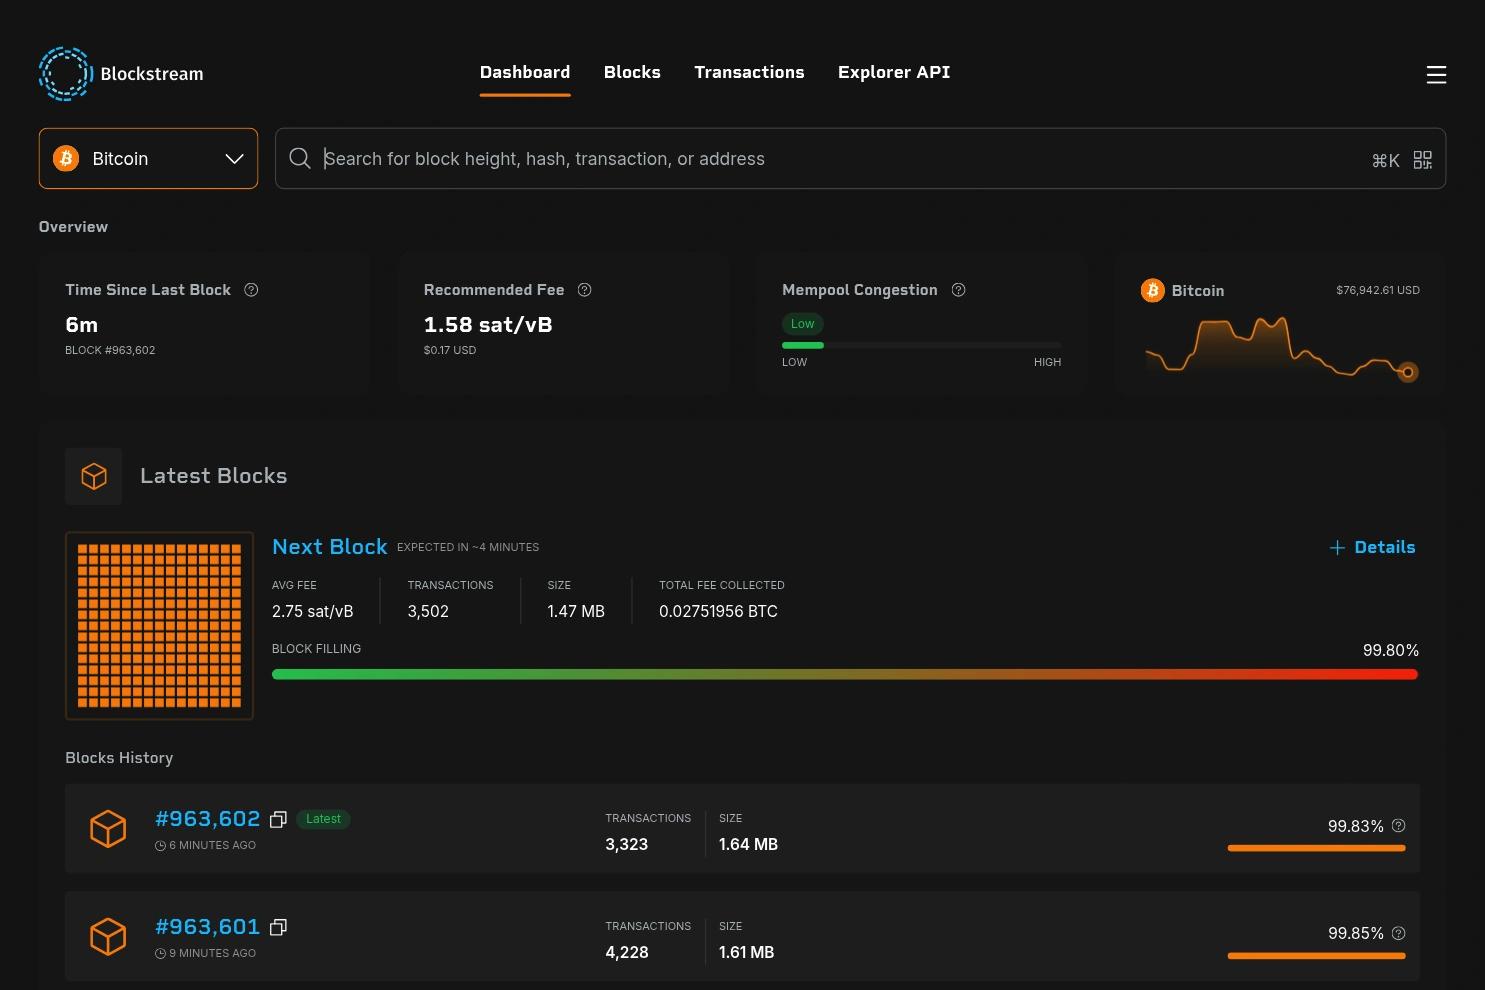
Task: Copy block #963,602 hash icon
Action: tap(278, 819)
